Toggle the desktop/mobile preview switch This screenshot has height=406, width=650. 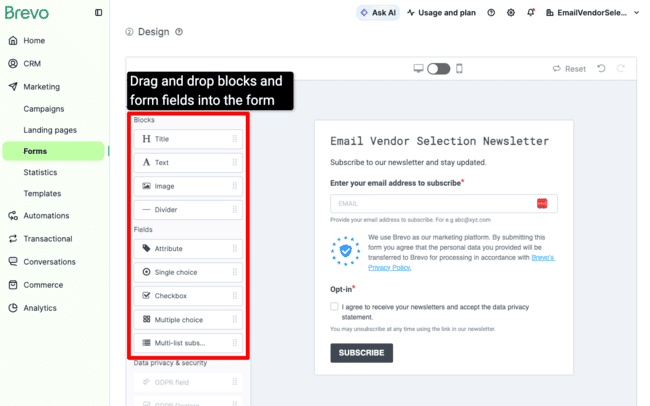tap(439, 68)
